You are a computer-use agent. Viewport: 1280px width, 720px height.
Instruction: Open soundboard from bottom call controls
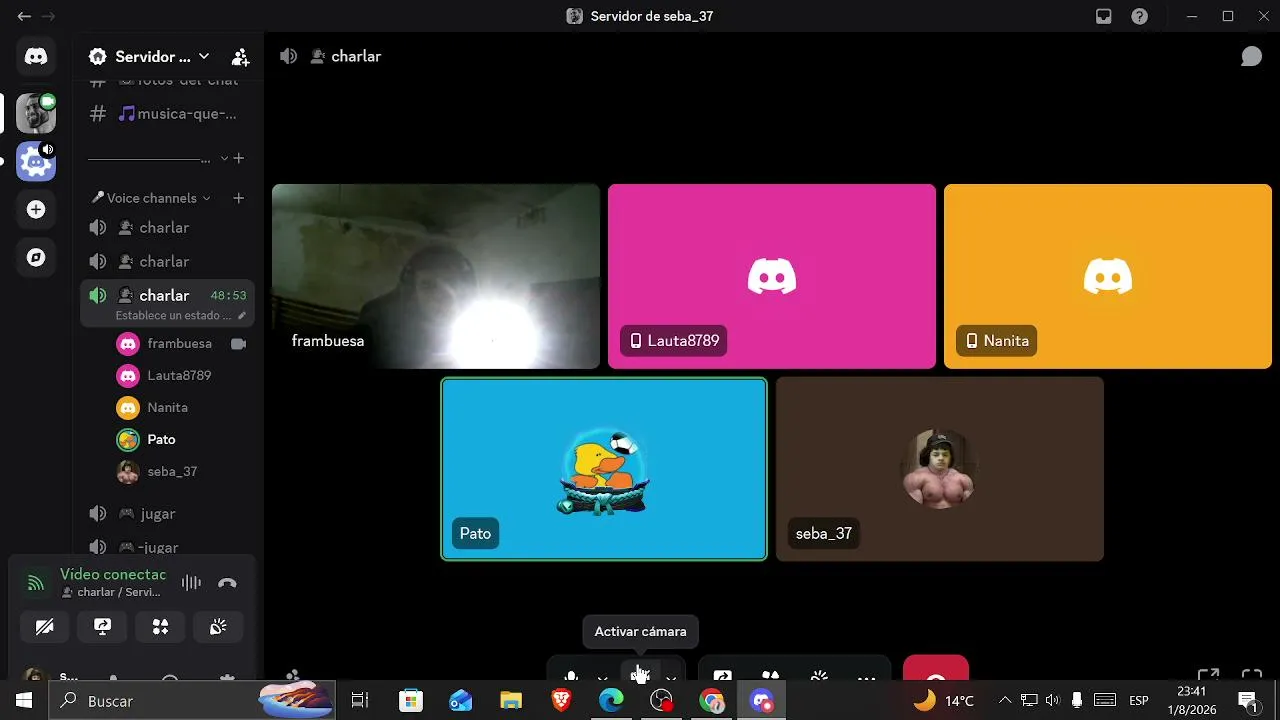tap(819, 676)
